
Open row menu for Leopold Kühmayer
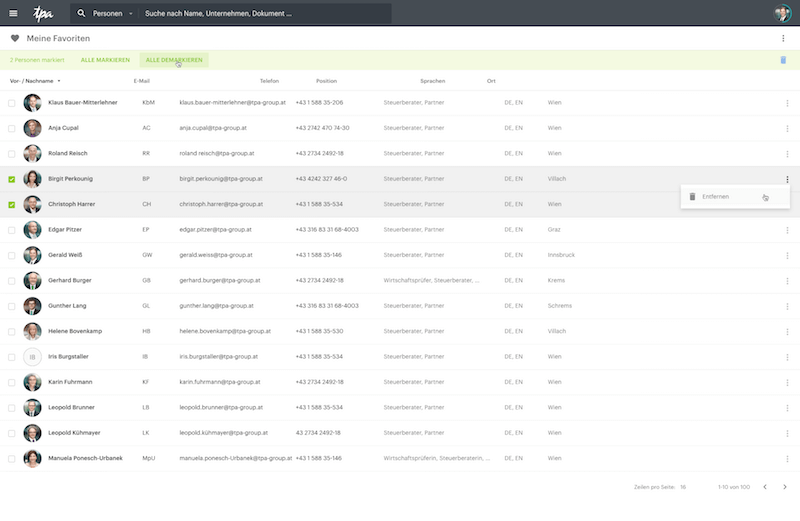tap(787, 433)
